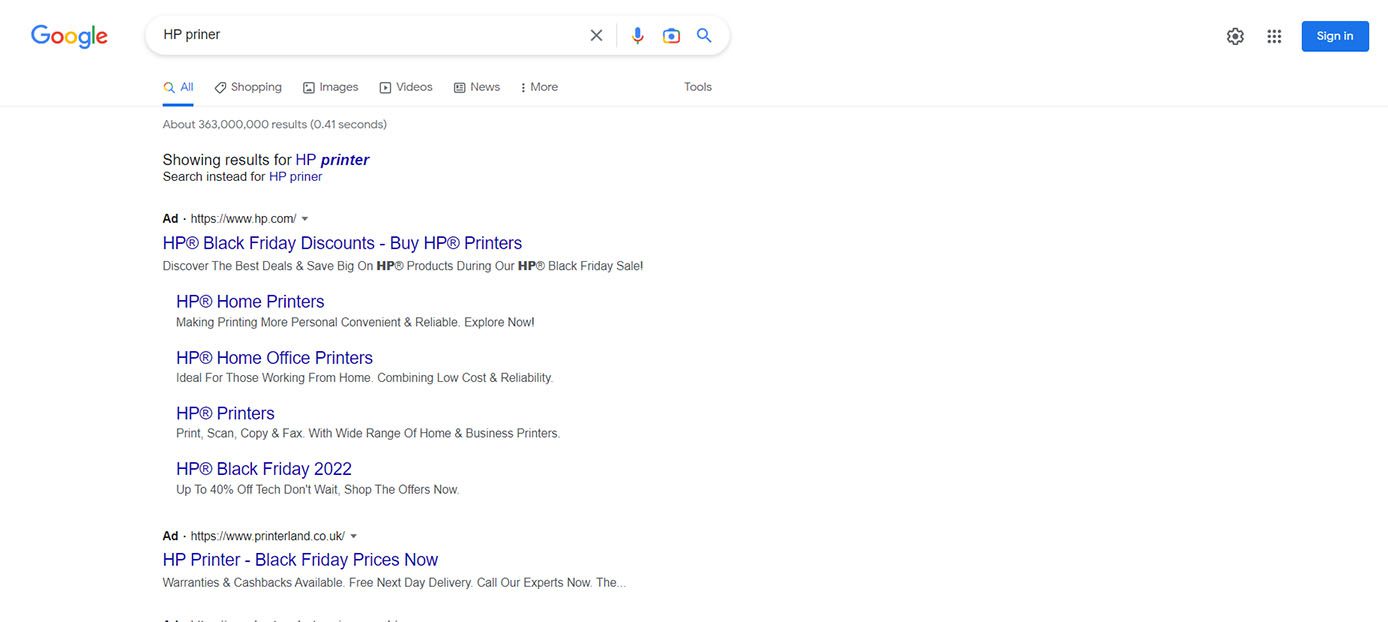This screenshot has width=1388, height=622.
Task: Open the Tools button
Action: pyautogui.click(x=698, y=87)
